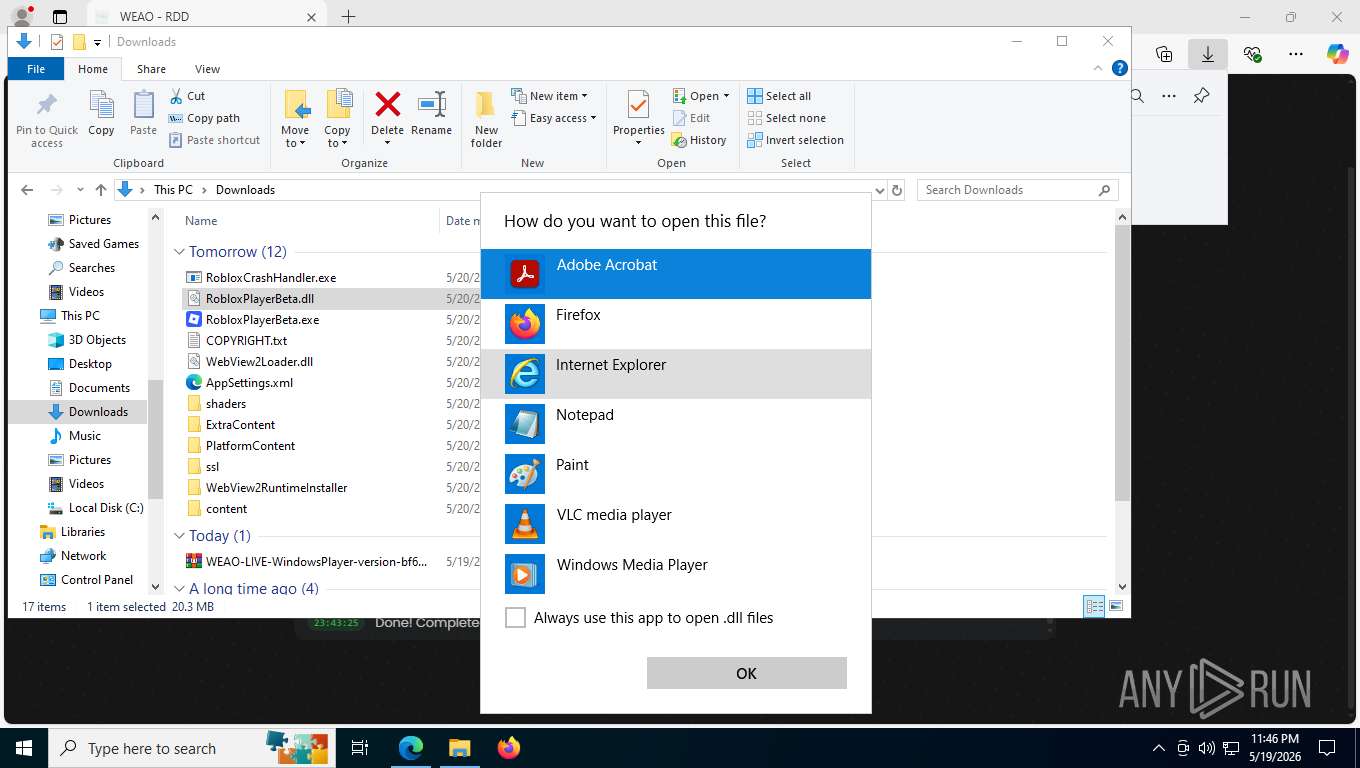The width and height of the screenshot is (1360, 768).
Task: Open the Copy to dropdown
Action: [x=337, y=119]
